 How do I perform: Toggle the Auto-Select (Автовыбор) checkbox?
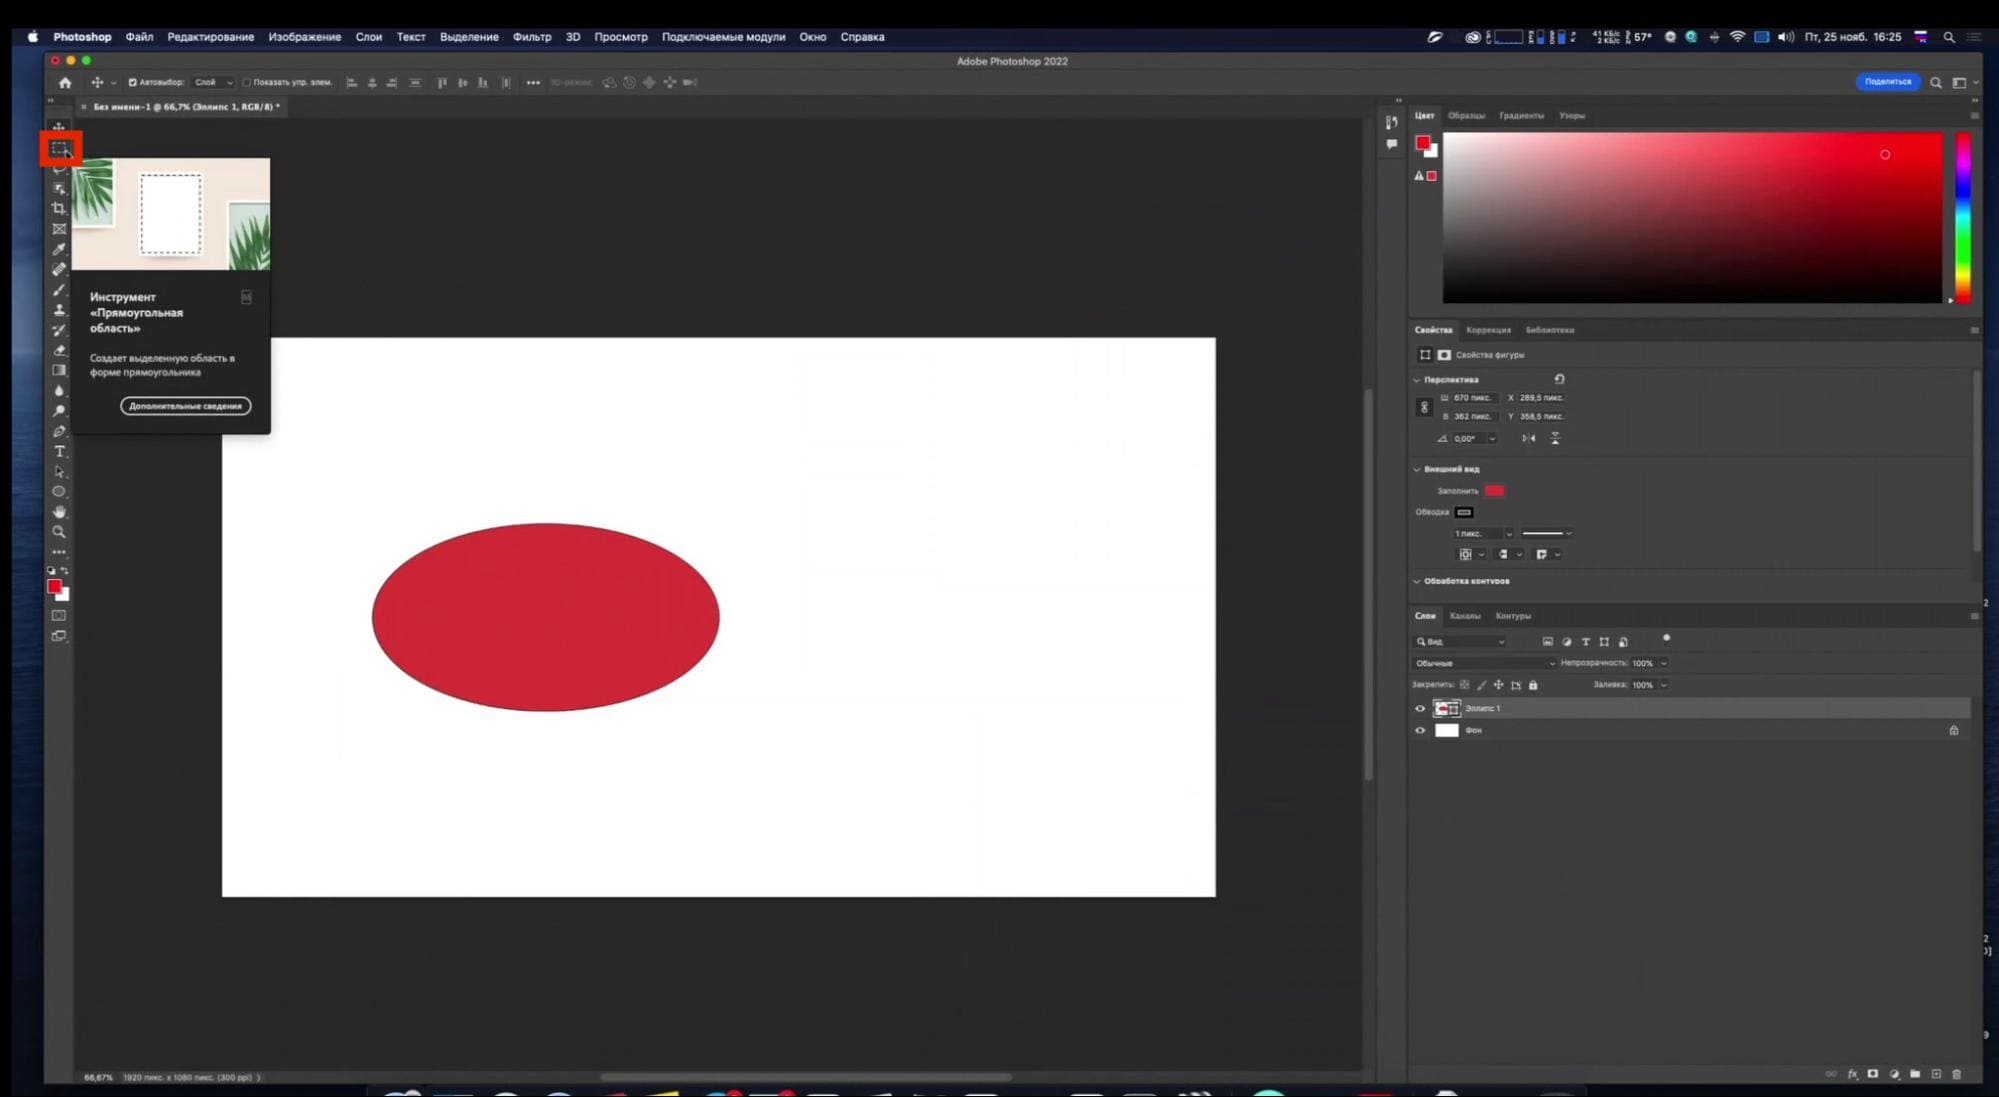point(132,82)
